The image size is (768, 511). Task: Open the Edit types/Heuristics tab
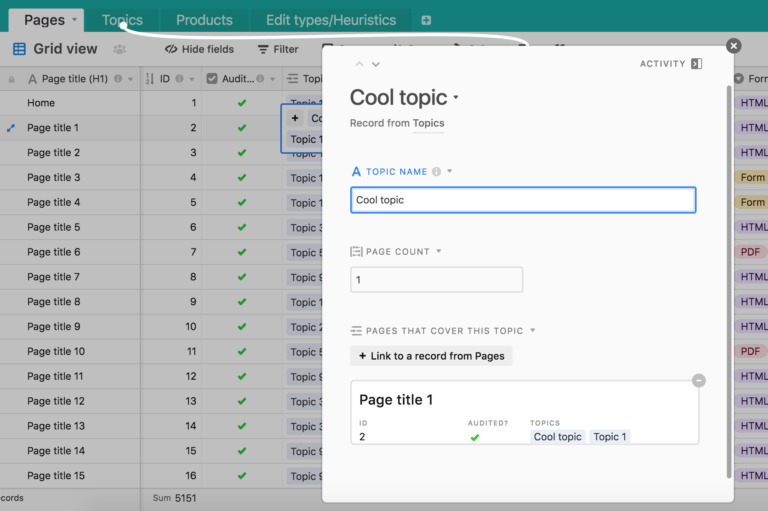coord(330,20)
